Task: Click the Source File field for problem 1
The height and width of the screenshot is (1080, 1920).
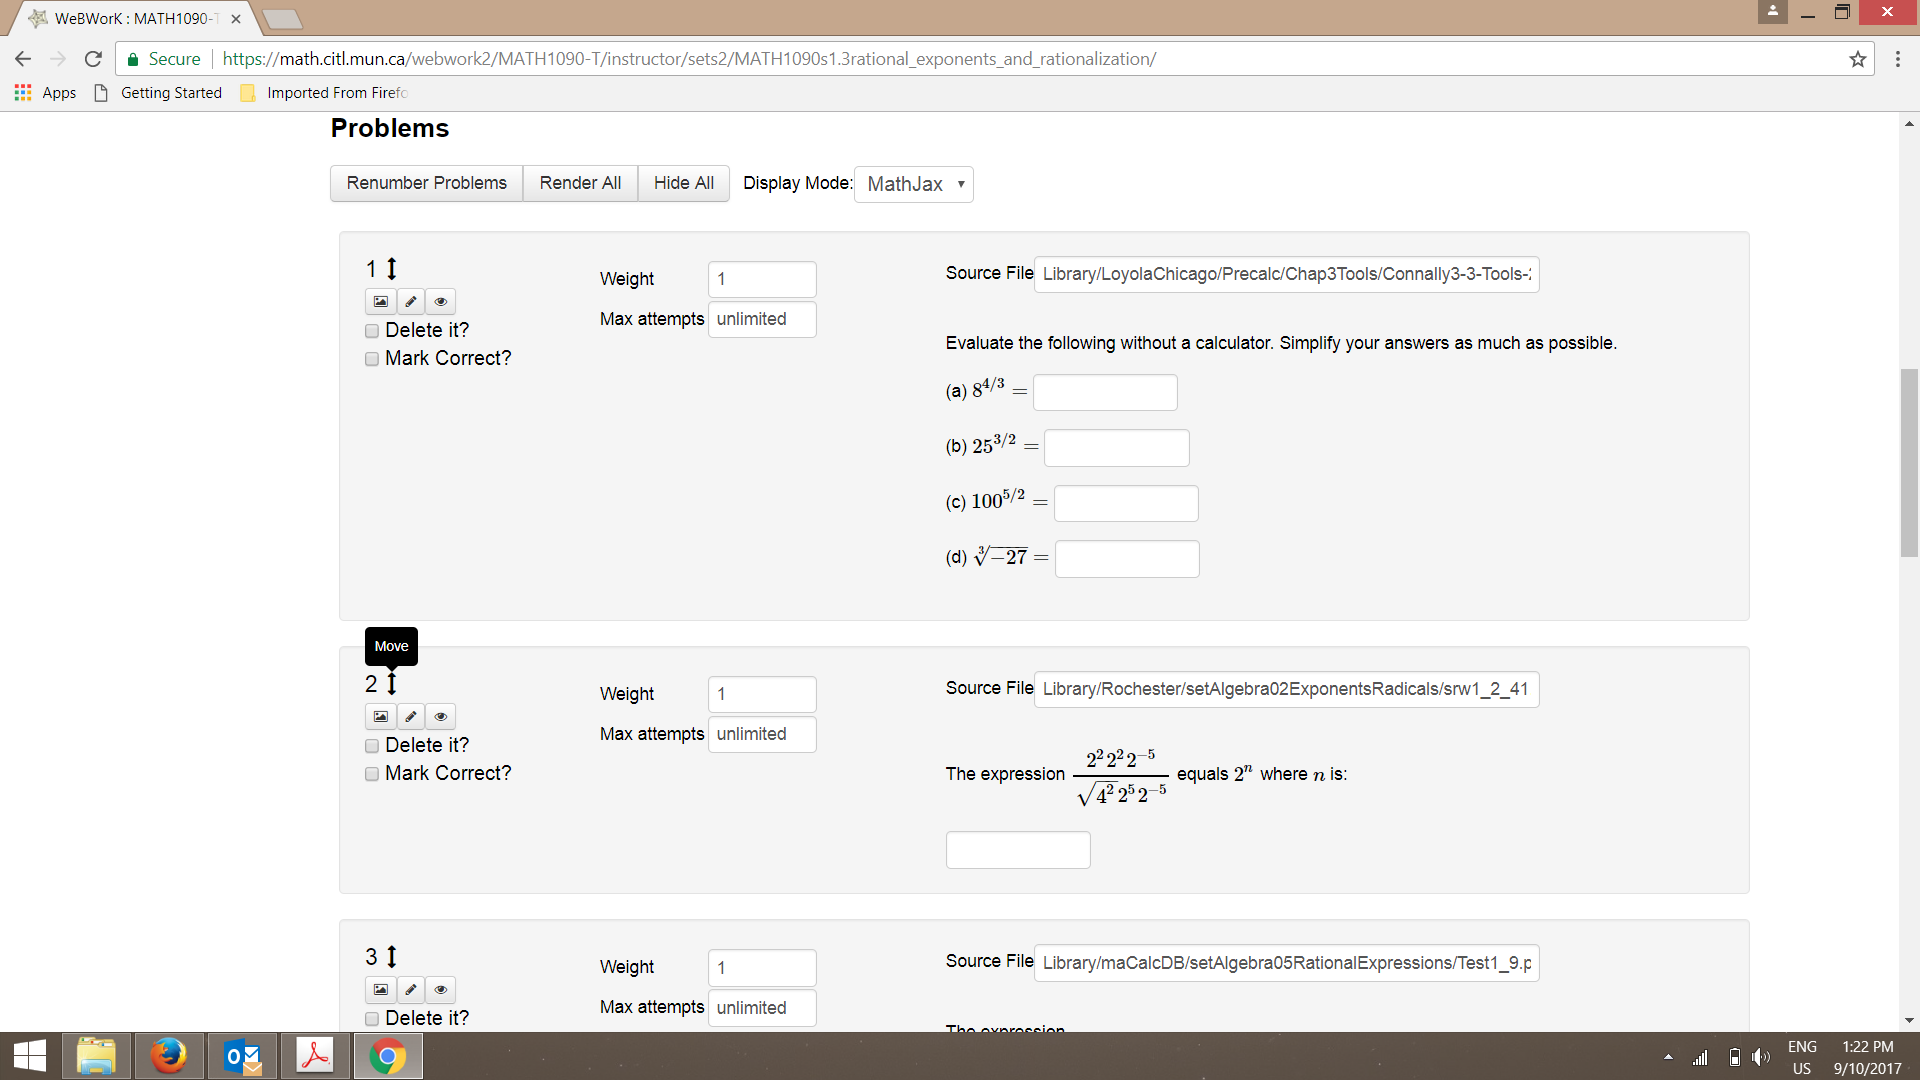Action: tap(1286, 274)
